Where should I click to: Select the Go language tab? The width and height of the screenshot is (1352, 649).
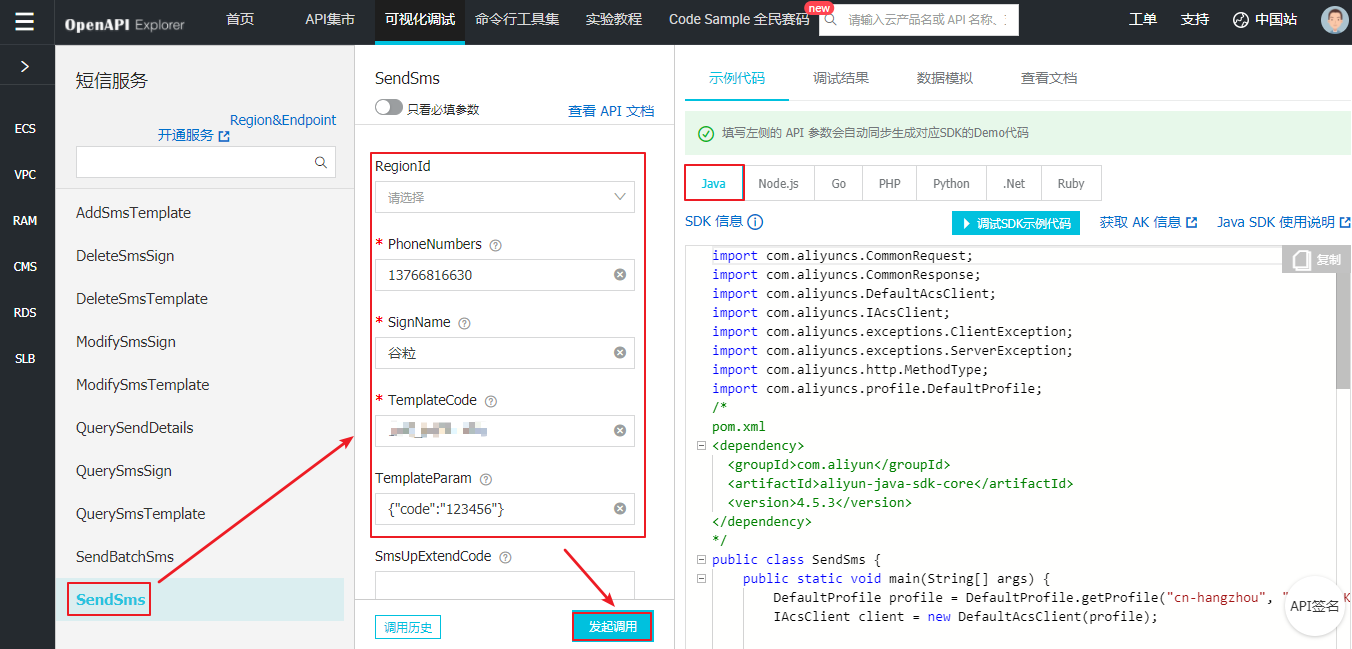pyautogui.click(x=839, y=184)
